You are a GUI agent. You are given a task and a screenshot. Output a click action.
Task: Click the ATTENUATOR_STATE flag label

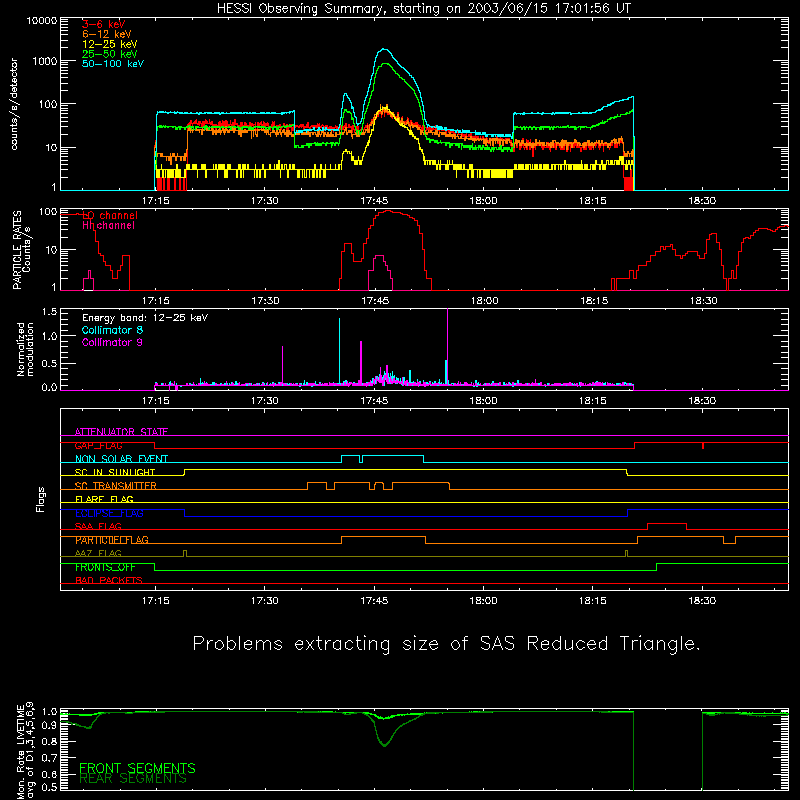[x=121, y=432]
